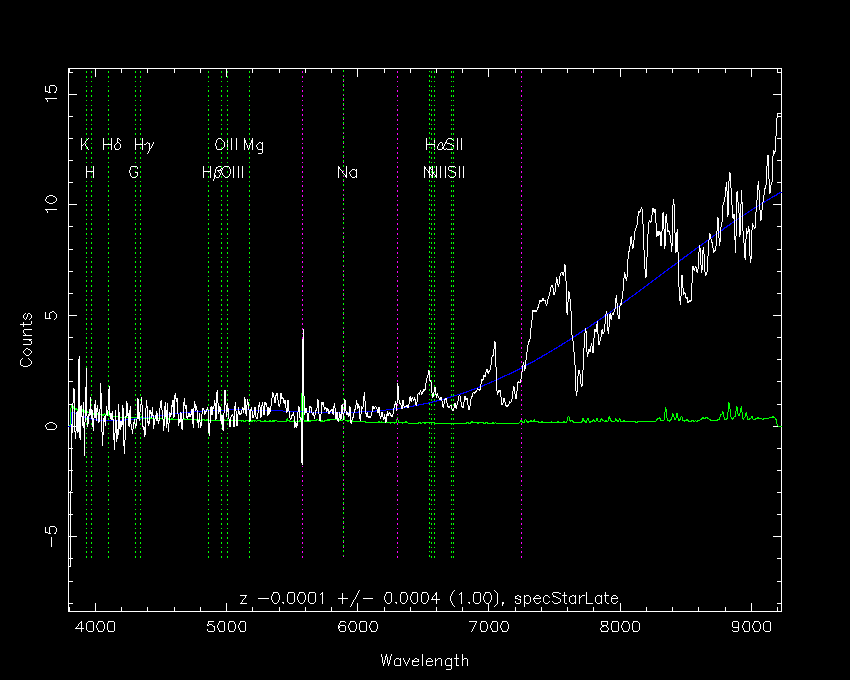The width and height of the screenshot is (850, 680).
Task: Click the Hβ line label
Action: pos(210,173)
